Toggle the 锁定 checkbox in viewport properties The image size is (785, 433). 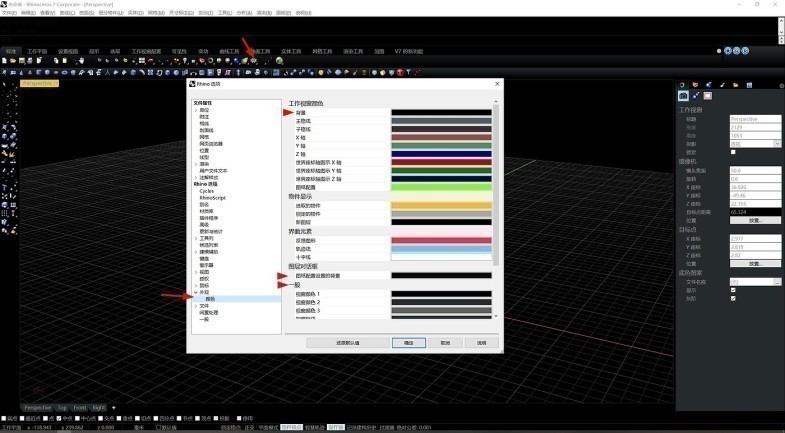(x=733, y=151)
